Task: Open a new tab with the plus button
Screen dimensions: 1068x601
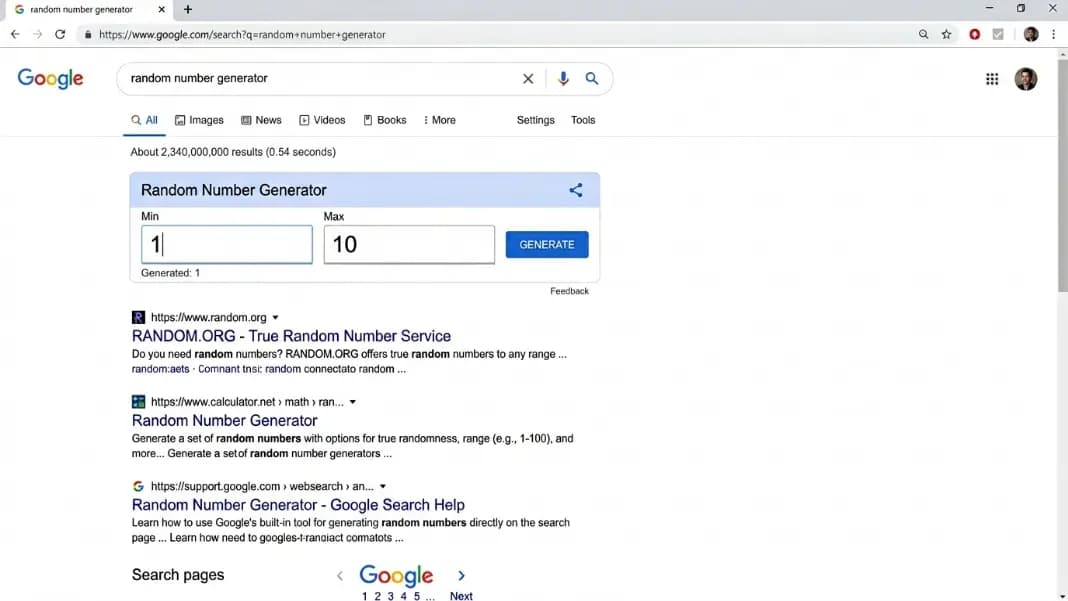Action: pyautogui.click(x=188, y=10)
